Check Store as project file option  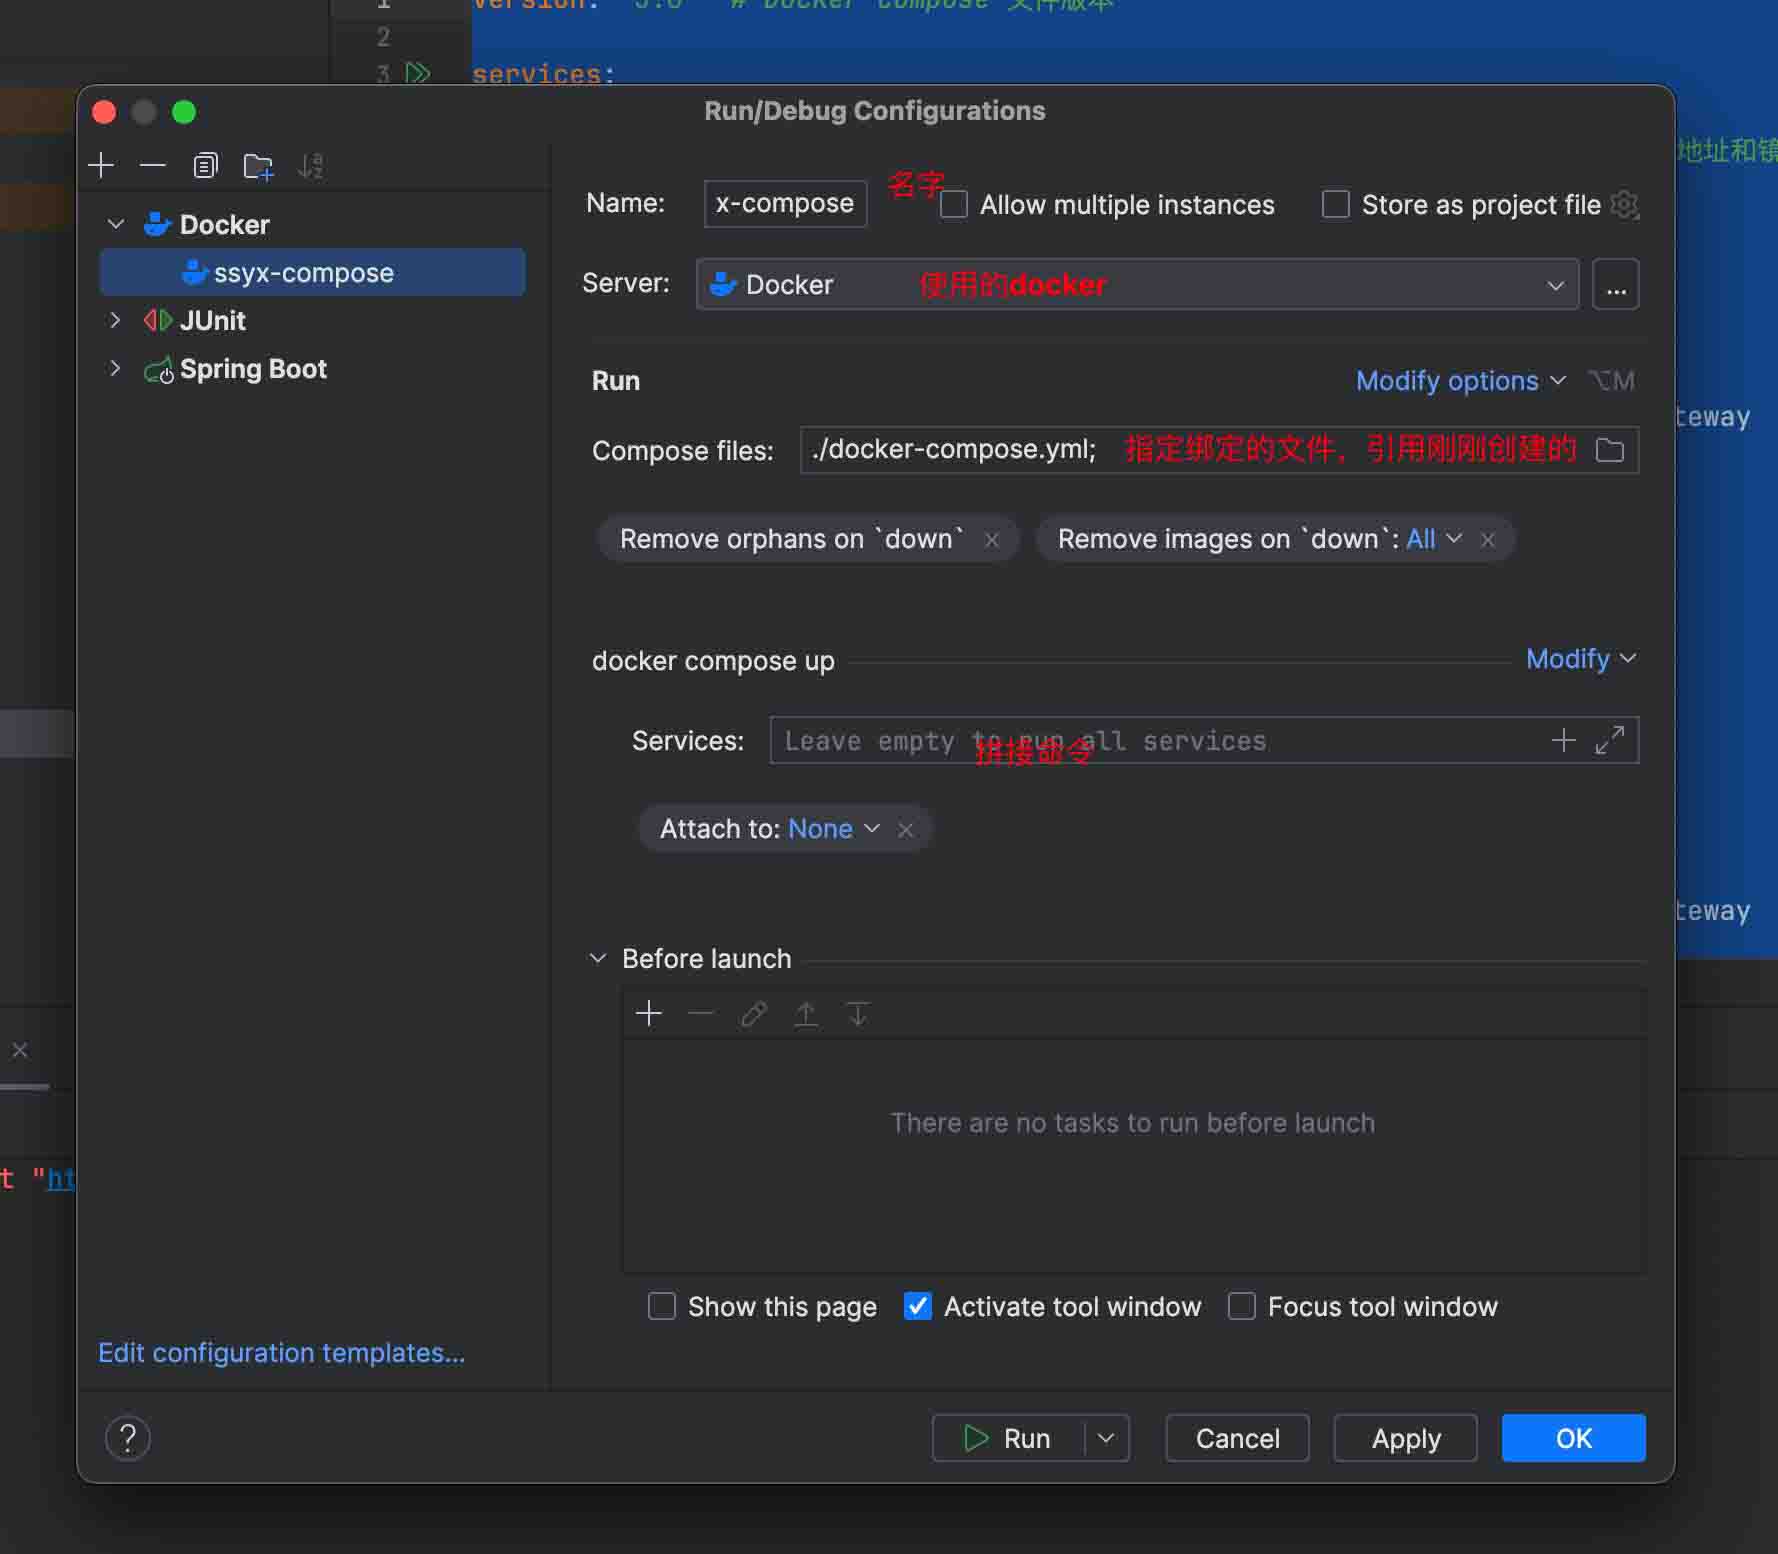[1336, 205]
